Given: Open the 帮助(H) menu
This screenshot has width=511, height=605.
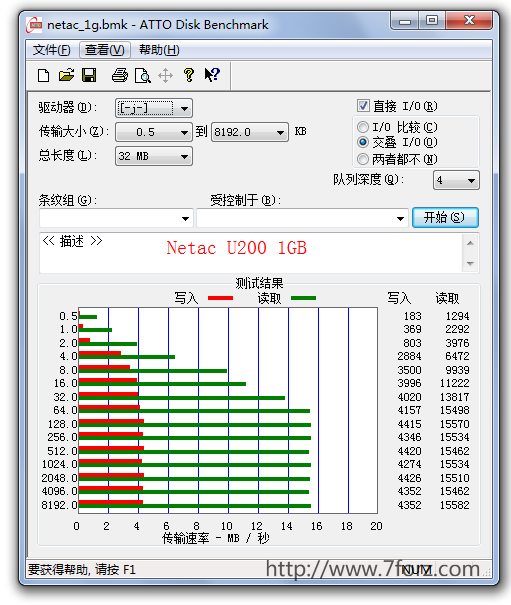Looking at the screenshot, I should (x=159, y=50).
